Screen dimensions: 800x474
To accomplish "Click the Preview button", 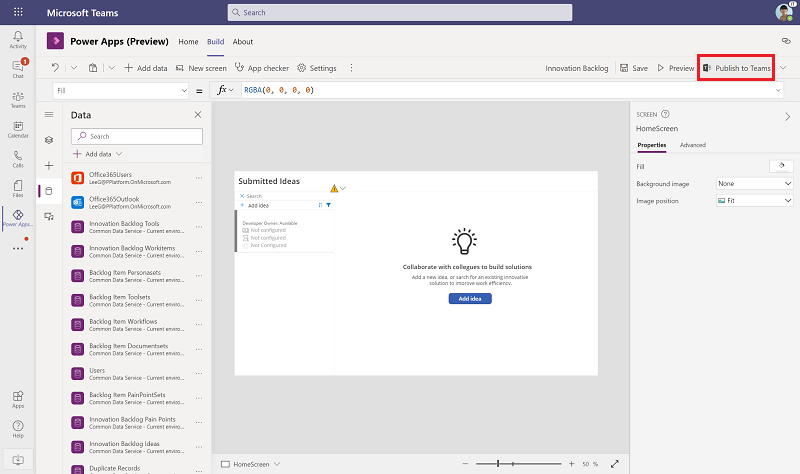I will tap(676, 68).
